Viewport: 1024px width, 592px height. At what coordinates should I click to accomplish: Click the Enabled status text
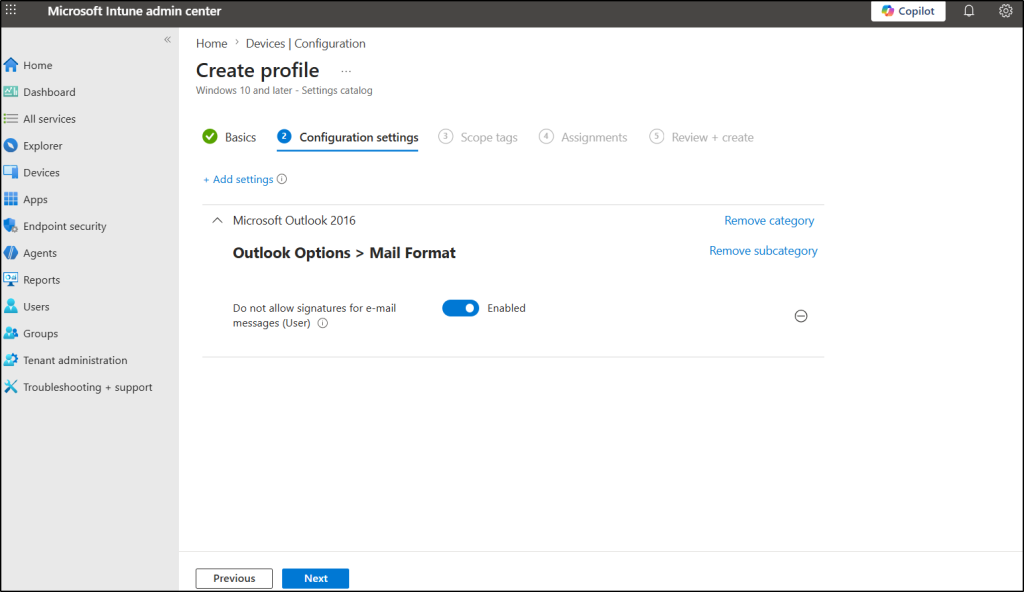coord(506,308)
